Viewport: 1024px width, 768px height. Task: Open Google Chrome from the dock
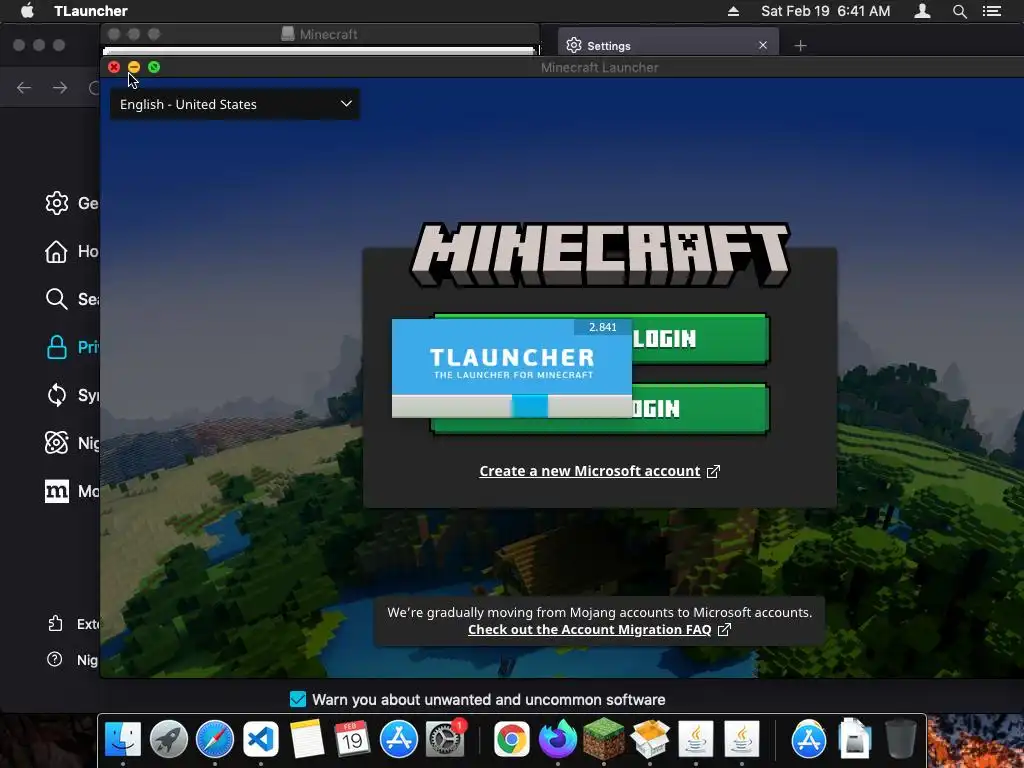511,739
